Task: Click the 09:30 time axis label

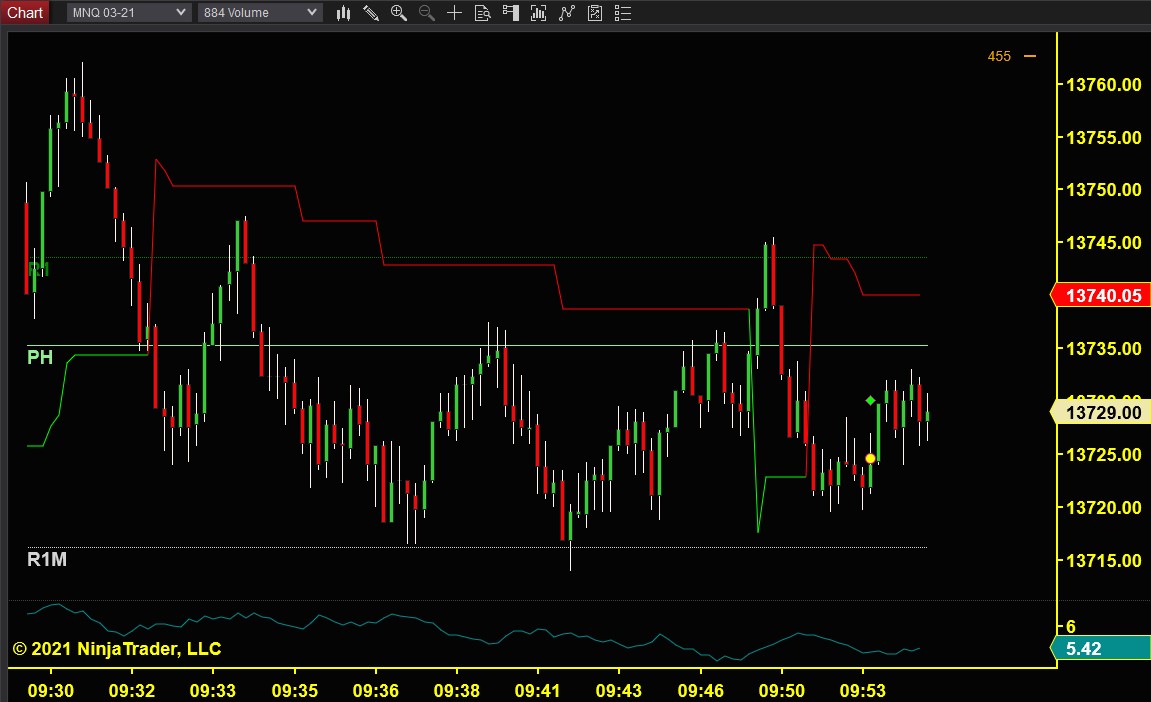Action: (51, 690)
